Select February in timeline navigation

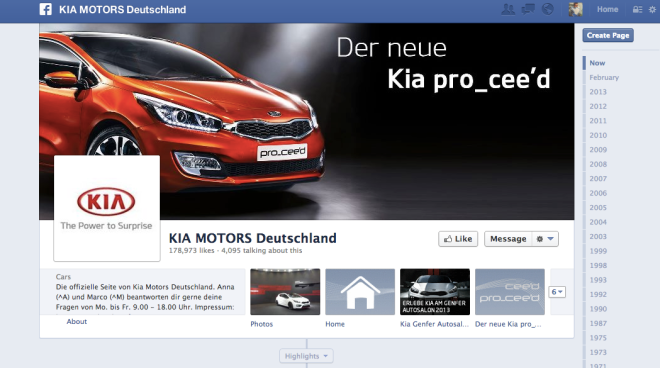(x=604, y=77)
